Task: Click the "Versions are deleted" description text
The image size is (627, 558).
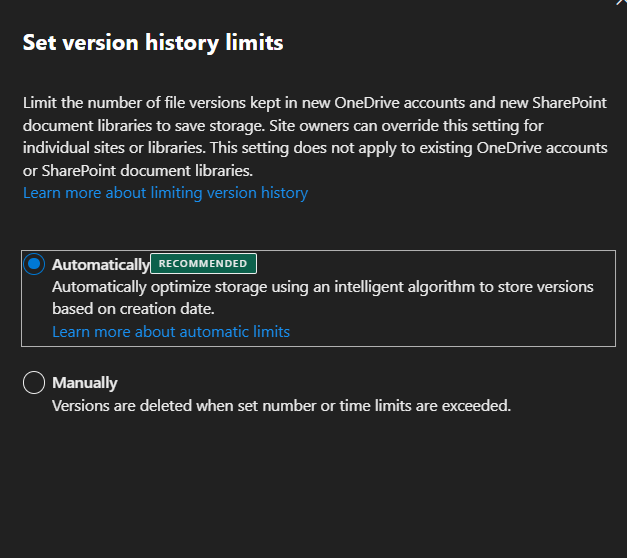Action: tap(280, 405)
